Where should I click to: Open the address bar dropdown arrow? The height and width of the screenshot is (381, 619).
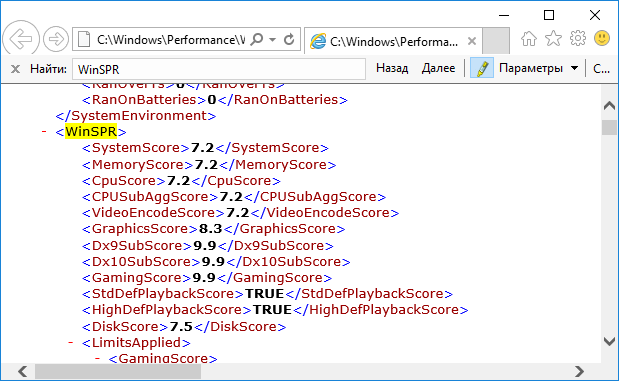(x=272, y=39)
